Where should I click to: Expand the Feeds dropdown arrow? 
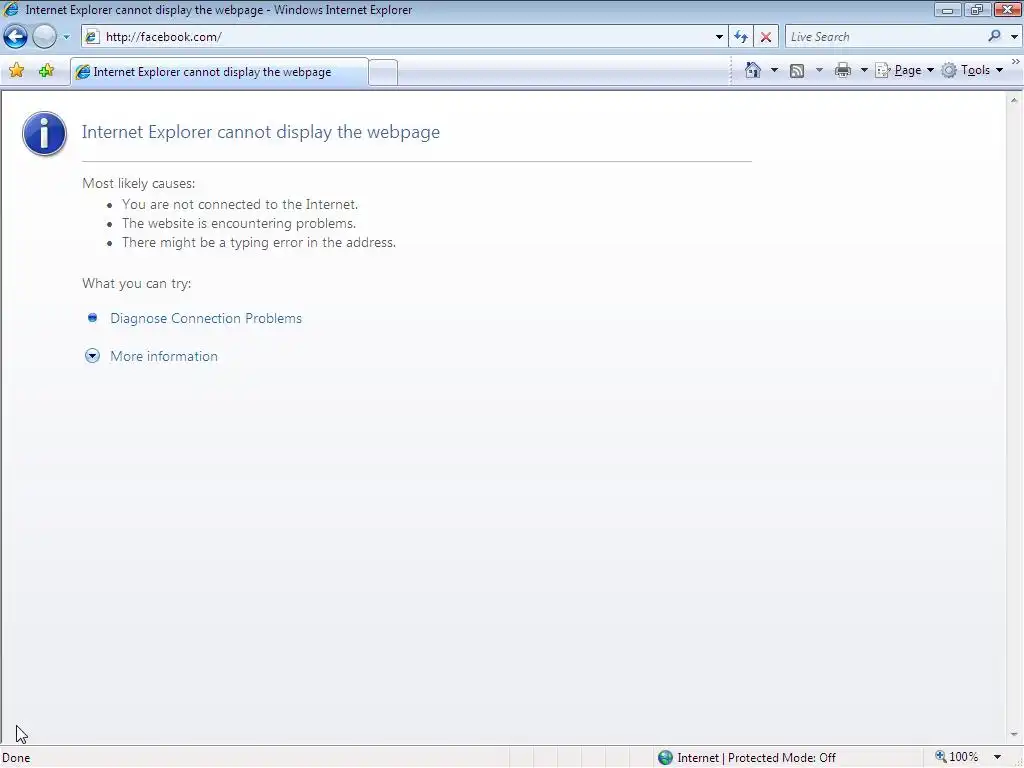(x=819, y=70)
